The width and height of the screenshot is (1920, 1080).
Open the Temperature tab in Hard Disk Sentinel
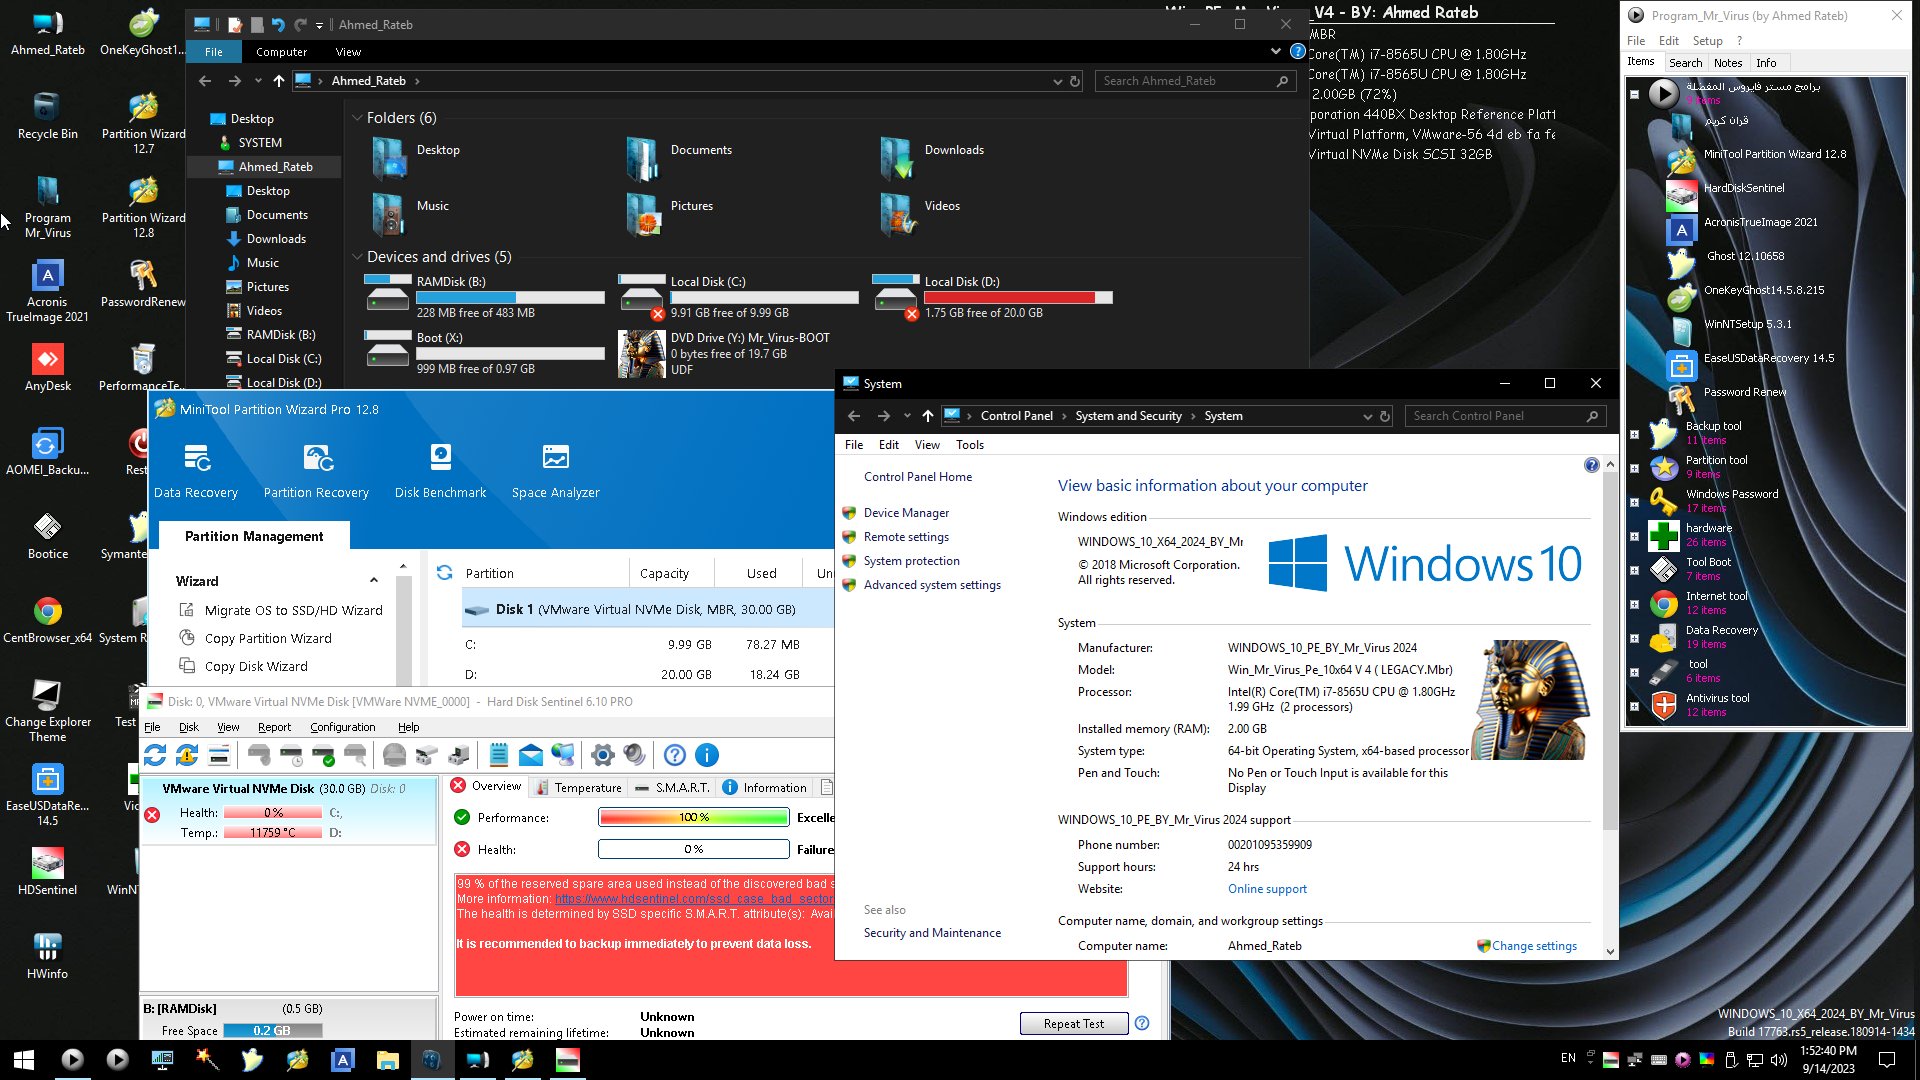(578, 788)
